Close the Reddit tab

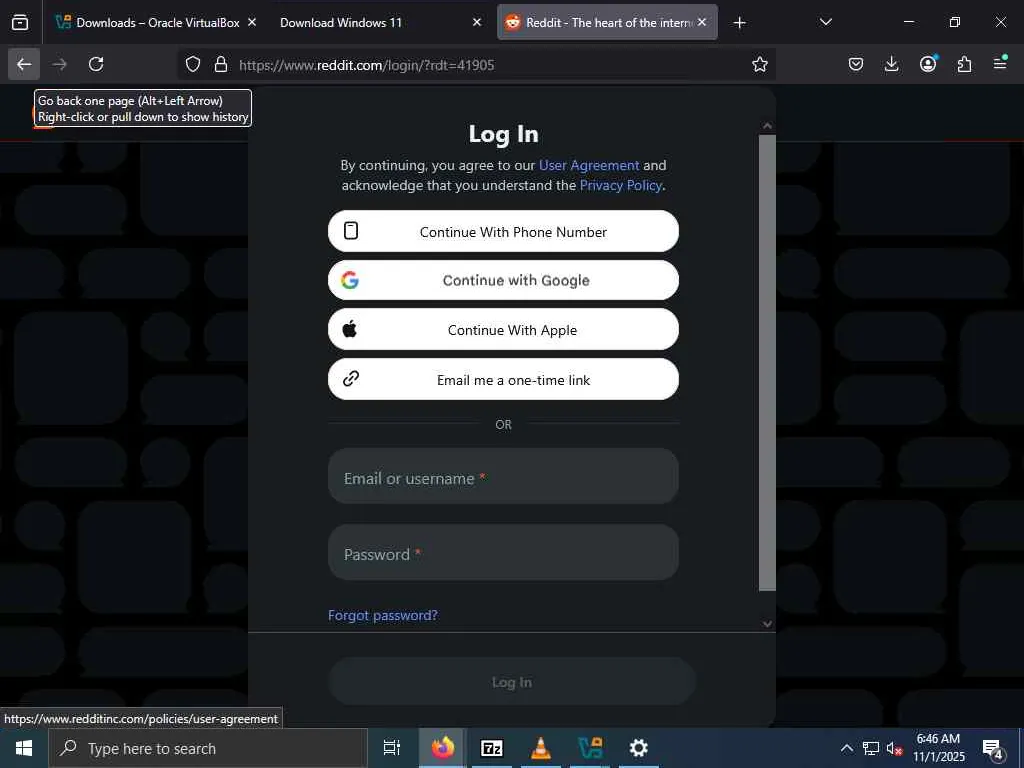pyautogui.click(x=702, y=22)
